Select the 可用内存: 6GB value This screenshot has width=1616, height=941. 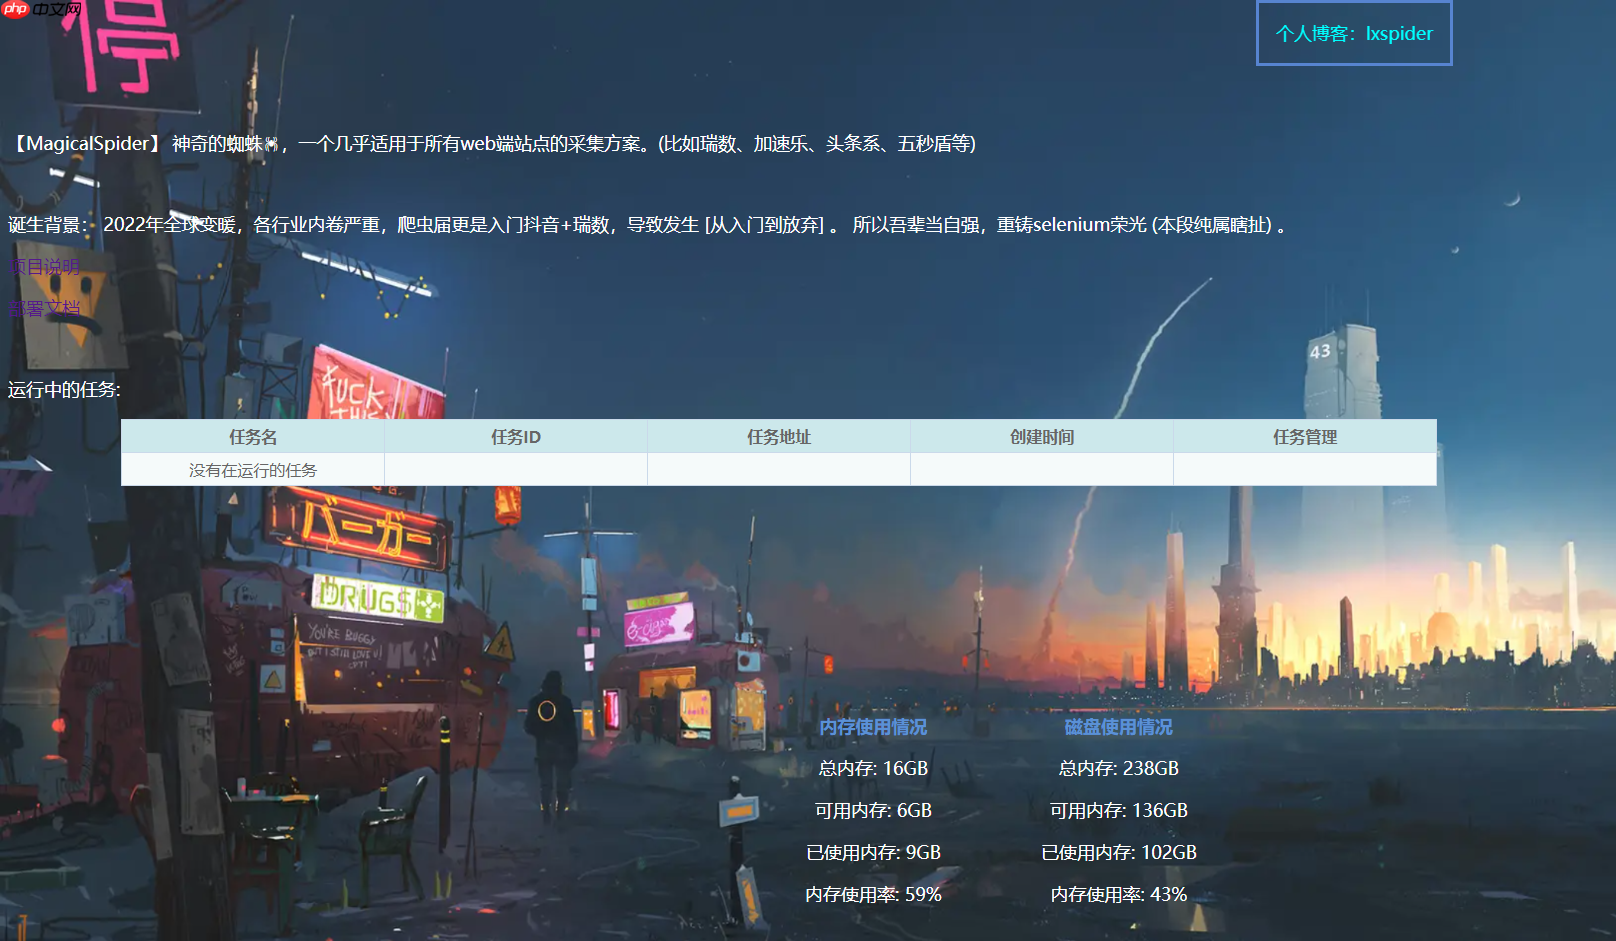(873, 810)
